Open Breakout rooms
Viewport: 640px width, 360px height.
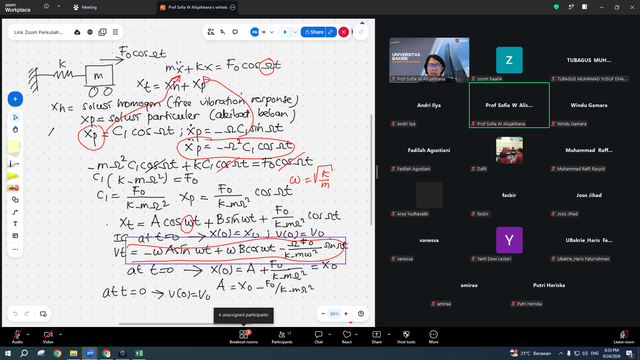point(243,336)
